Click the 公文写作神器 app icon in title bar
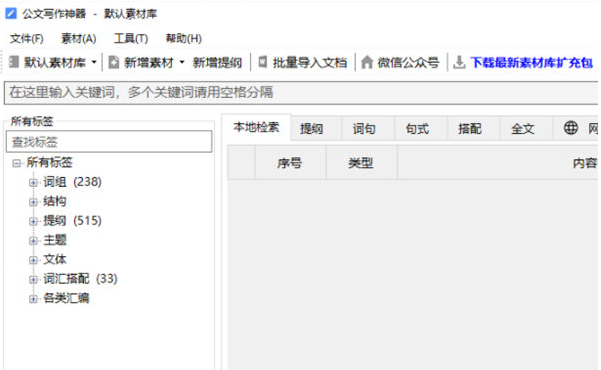601x370 pixels. pos(11,13)
